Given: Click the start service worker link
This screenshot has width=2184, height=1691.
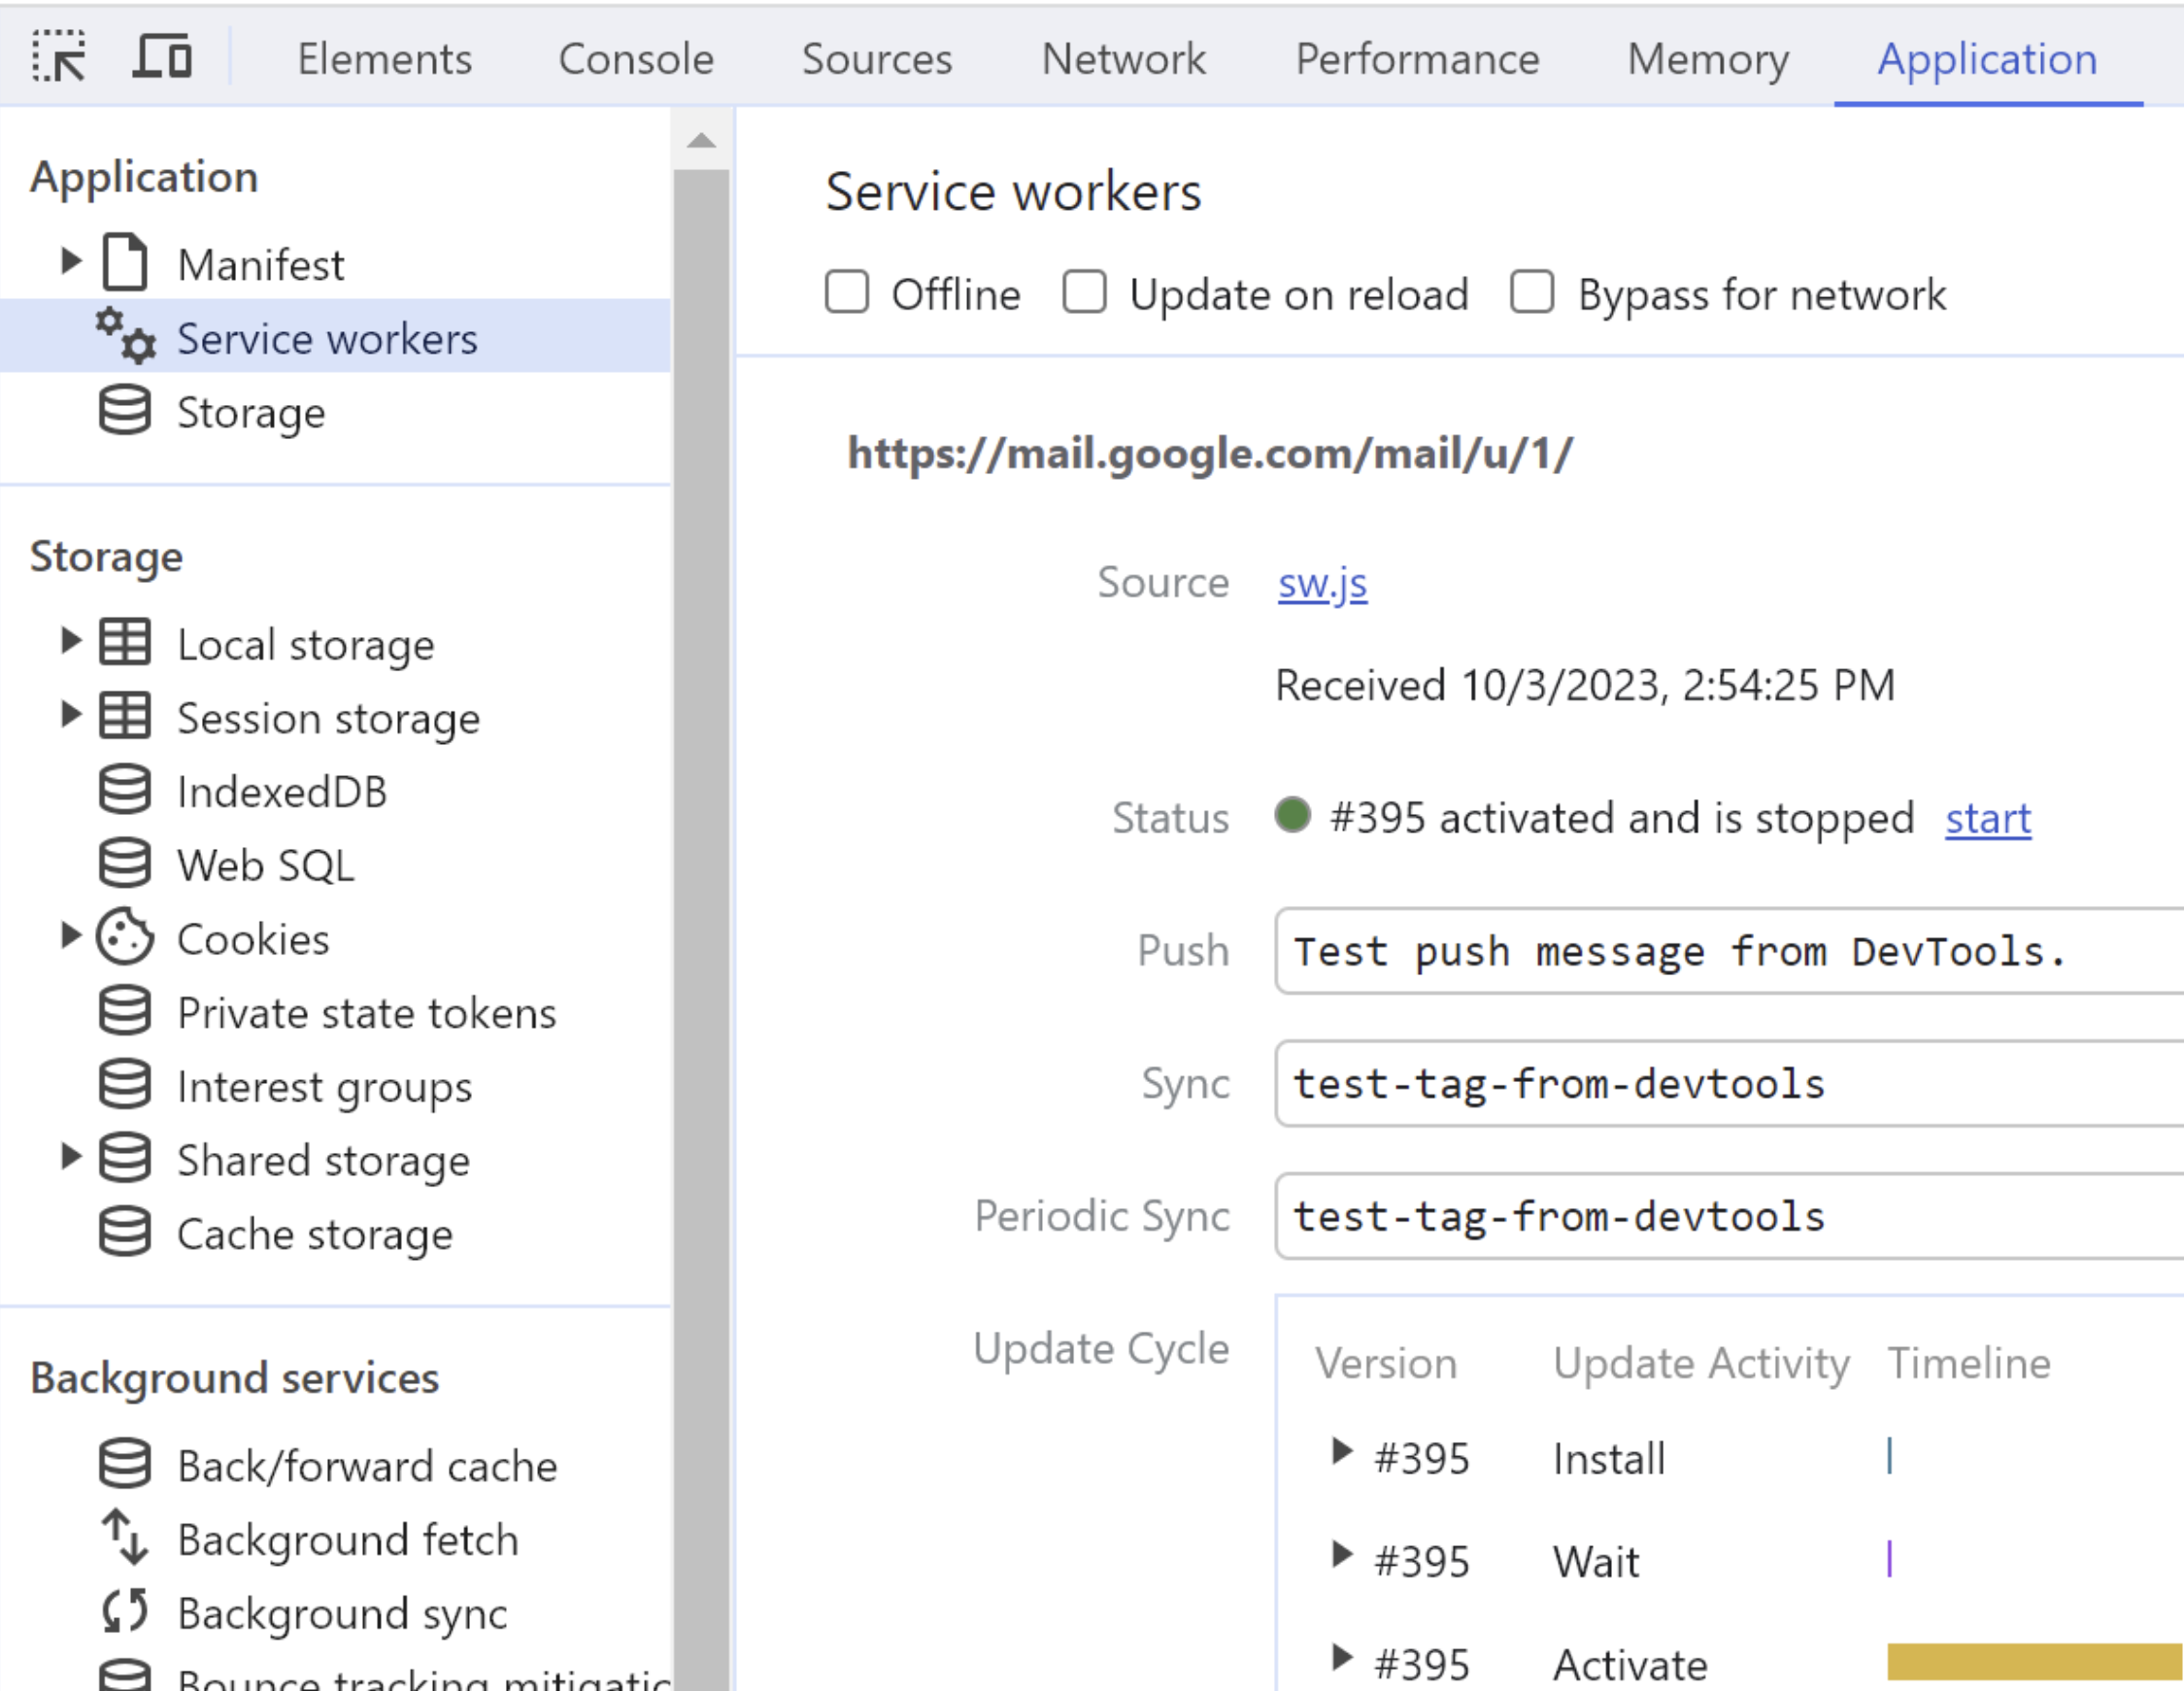Looking at the screenshot, I should coord(1987,819).
